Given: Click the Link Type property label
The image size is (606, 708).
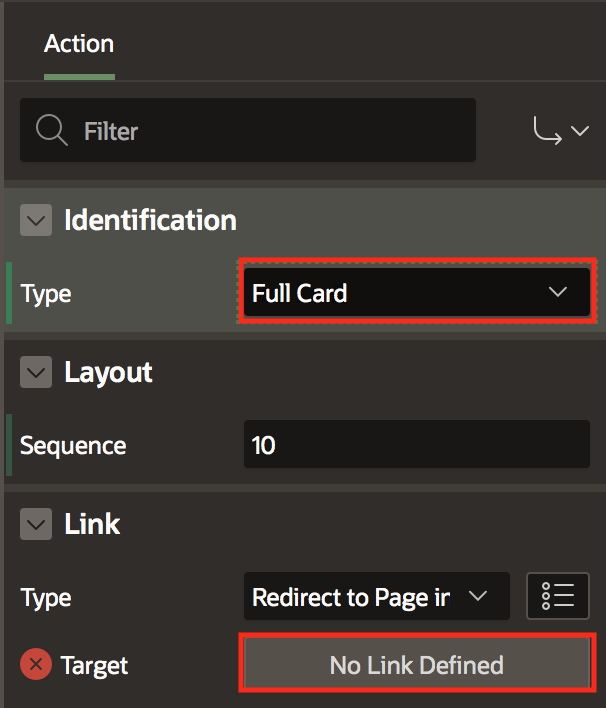Looking at the screenshot, I should click(x=46, y=598).
